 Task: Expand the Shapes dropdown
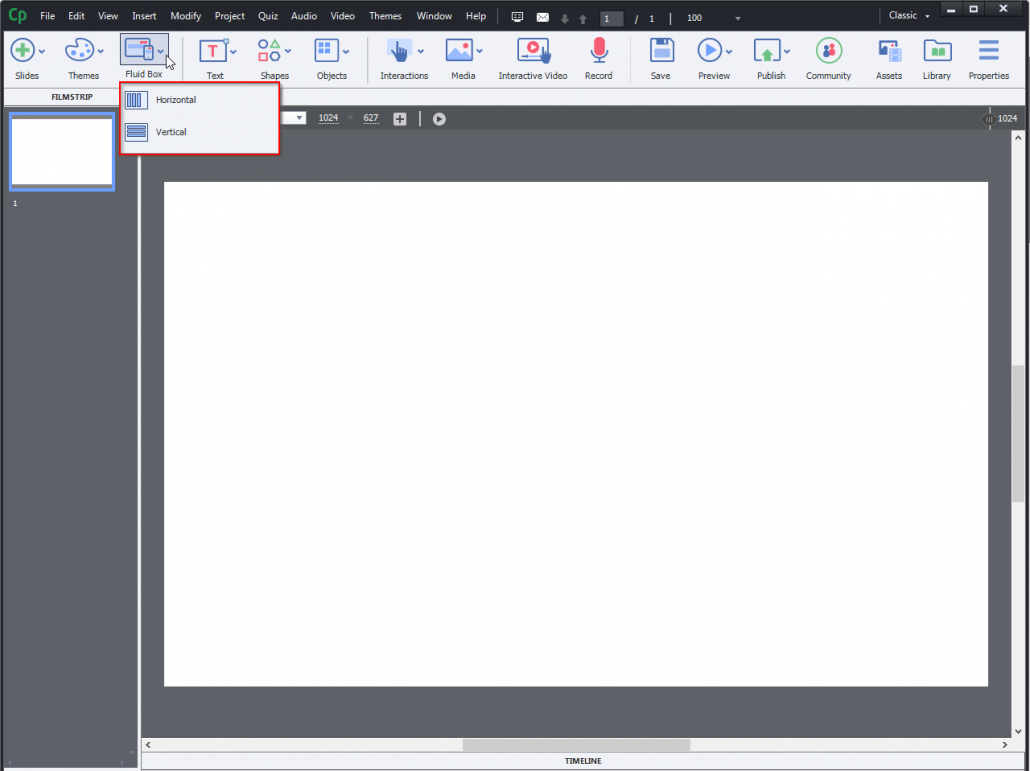[x=289, y=49]
